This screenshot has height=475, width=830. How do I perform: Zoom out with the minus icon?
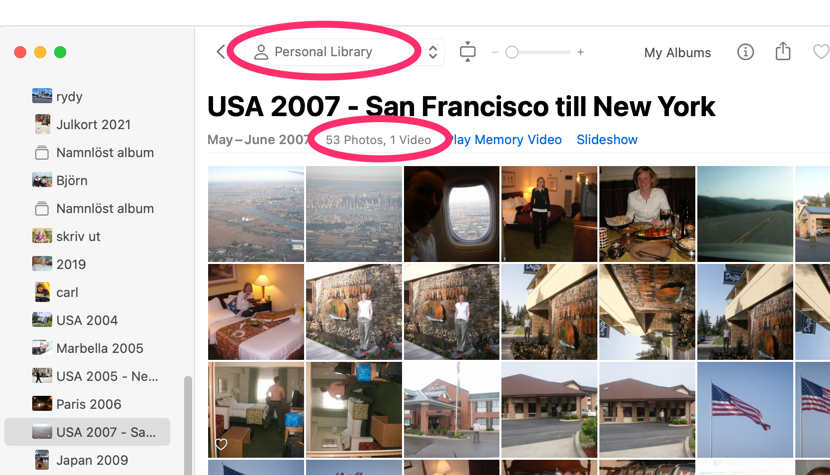coord(495,52)
